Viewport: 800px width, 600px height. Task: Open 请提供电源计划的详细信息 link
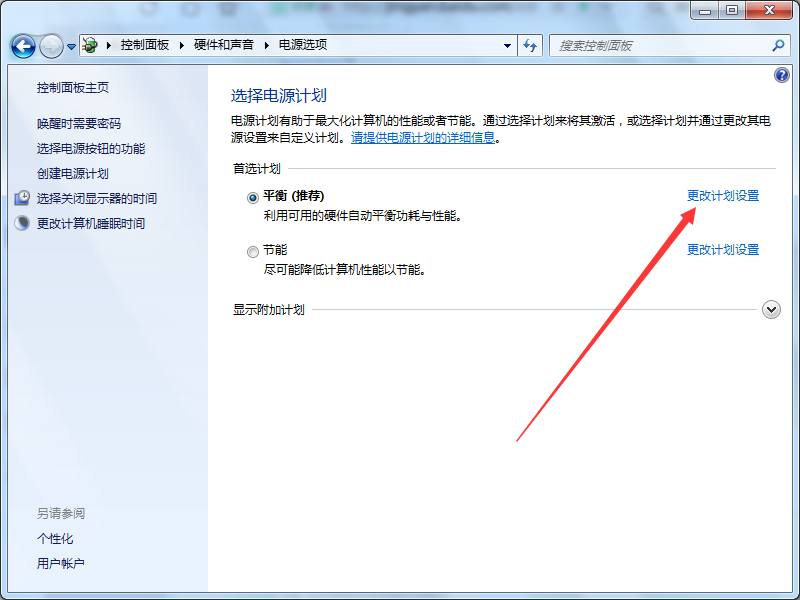click(423, 138)
